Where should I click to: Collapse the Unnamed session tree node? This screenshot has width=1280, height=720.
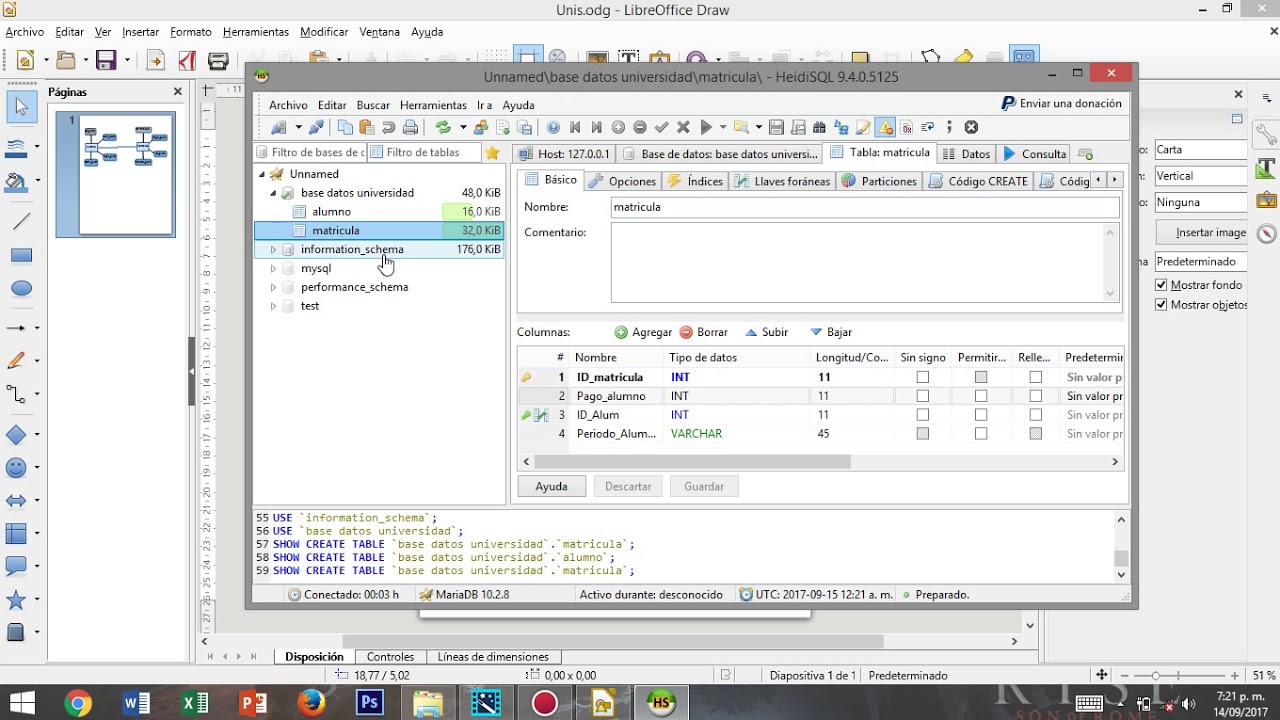(x=262, y=174)
